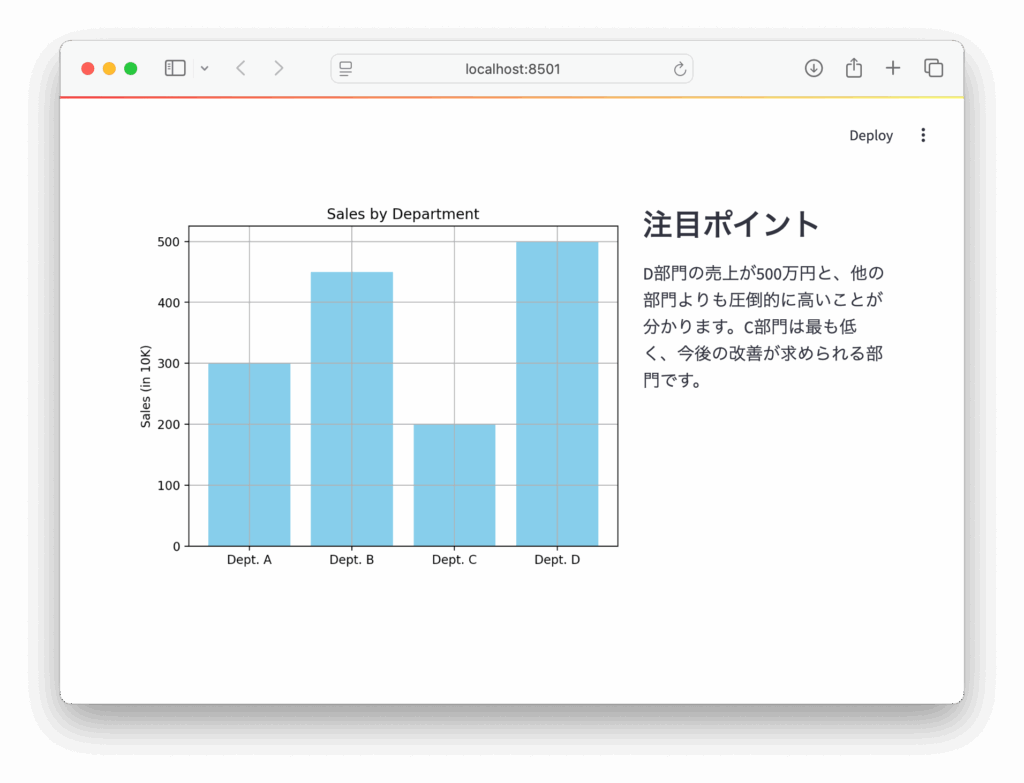Click the 注目ポイント heading
The image size is (1024, 783).
[x=731, y=224]
